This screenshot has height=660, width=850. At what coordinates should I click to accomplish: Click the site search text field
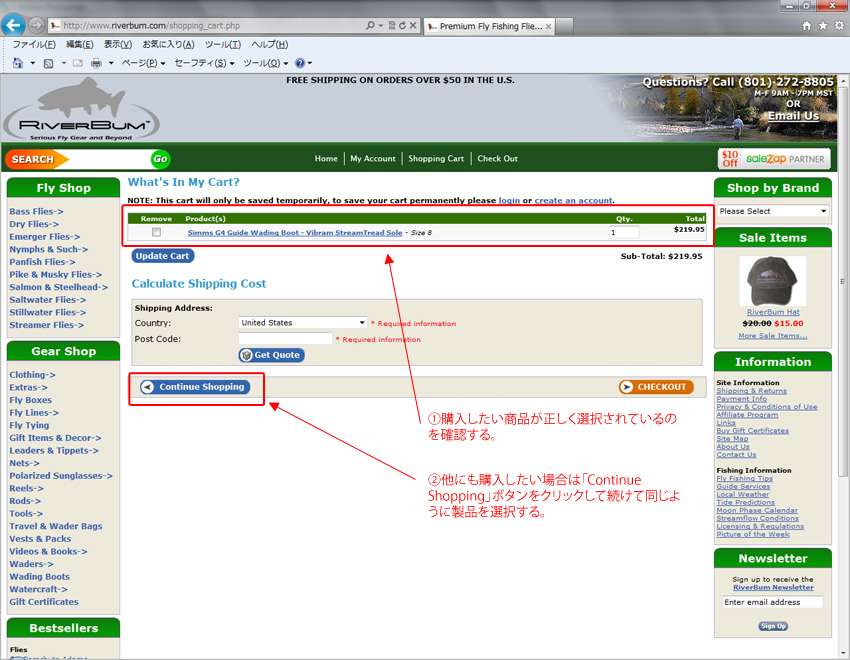click(x=110, y=159)
